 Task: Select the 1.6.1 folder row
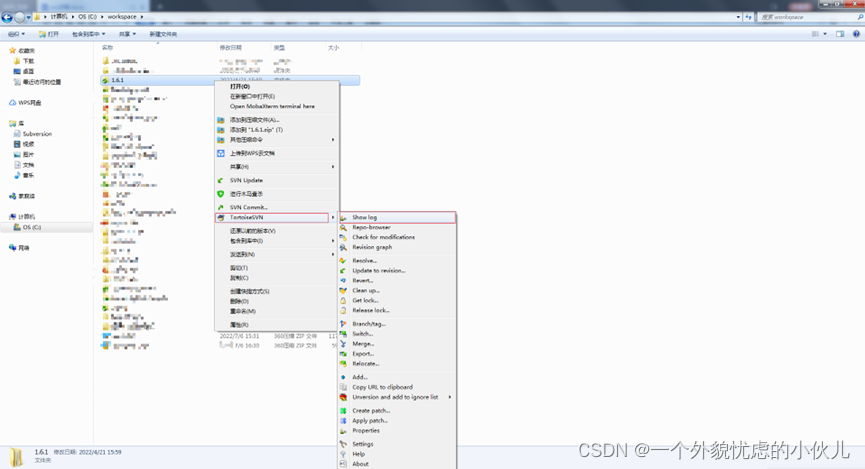click(230, 81)
